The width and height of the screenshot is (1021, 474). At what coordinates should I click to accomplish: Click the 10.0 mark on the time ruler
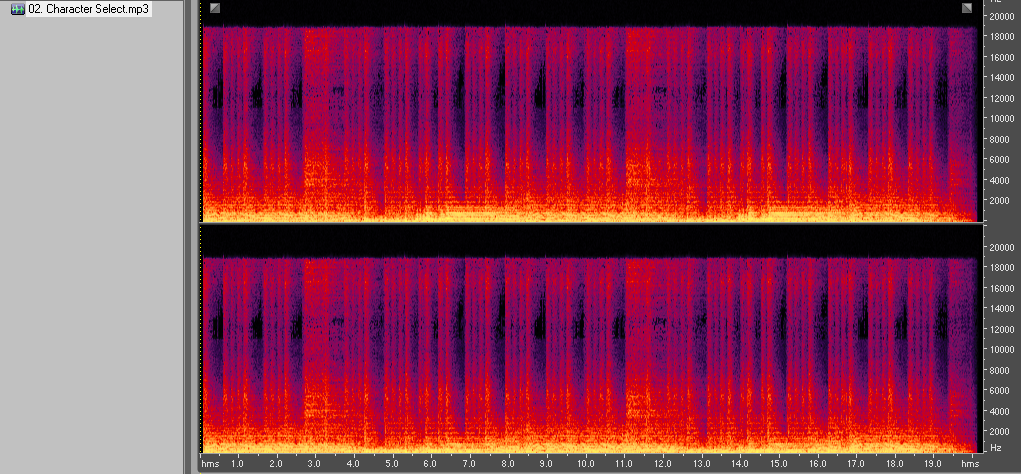coord(584,464)
